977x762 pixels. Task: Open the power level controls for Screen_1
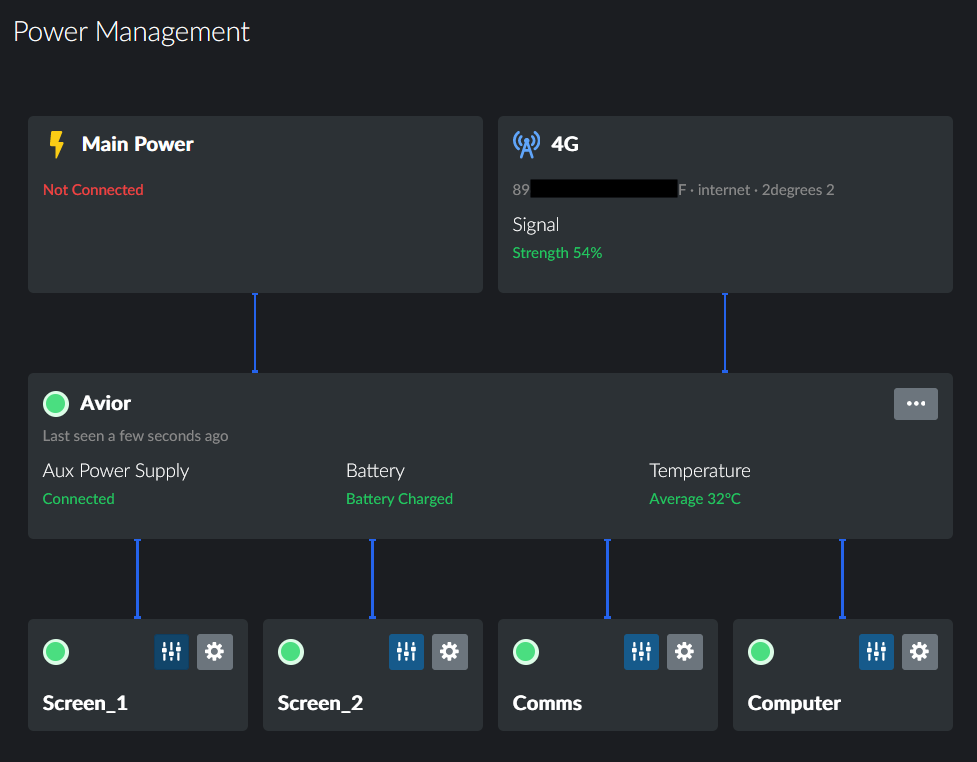click(x=171, y=651)
